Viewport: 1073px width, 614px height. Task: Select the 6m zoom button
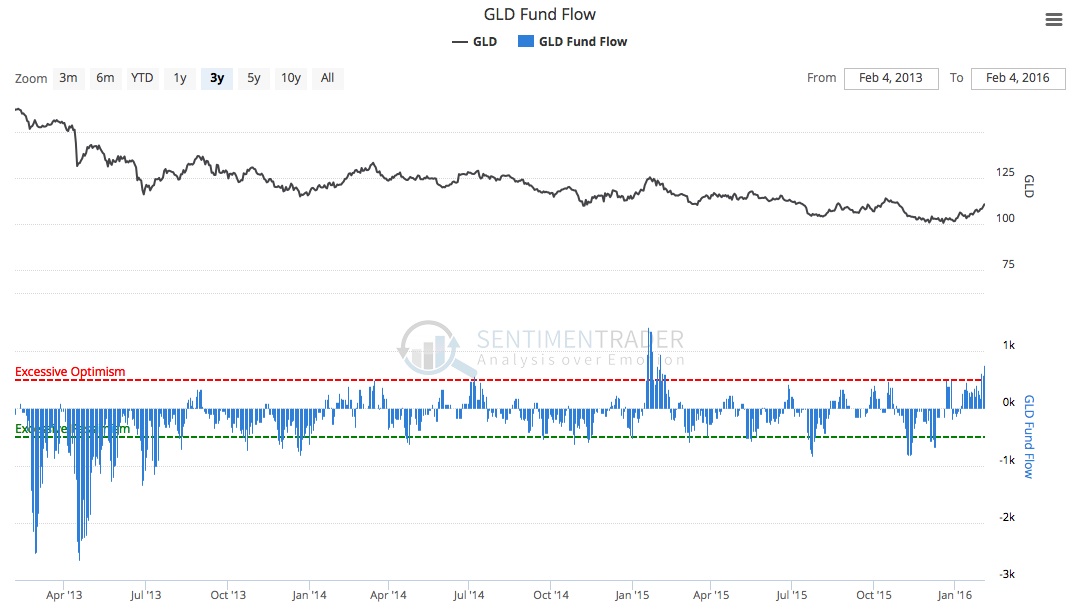click(105, 78)
